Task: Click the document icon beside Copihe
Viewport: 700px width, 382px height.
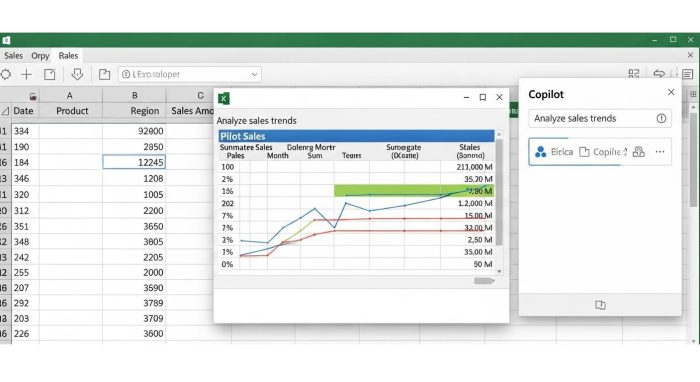Action: click(x=584, y=152)
